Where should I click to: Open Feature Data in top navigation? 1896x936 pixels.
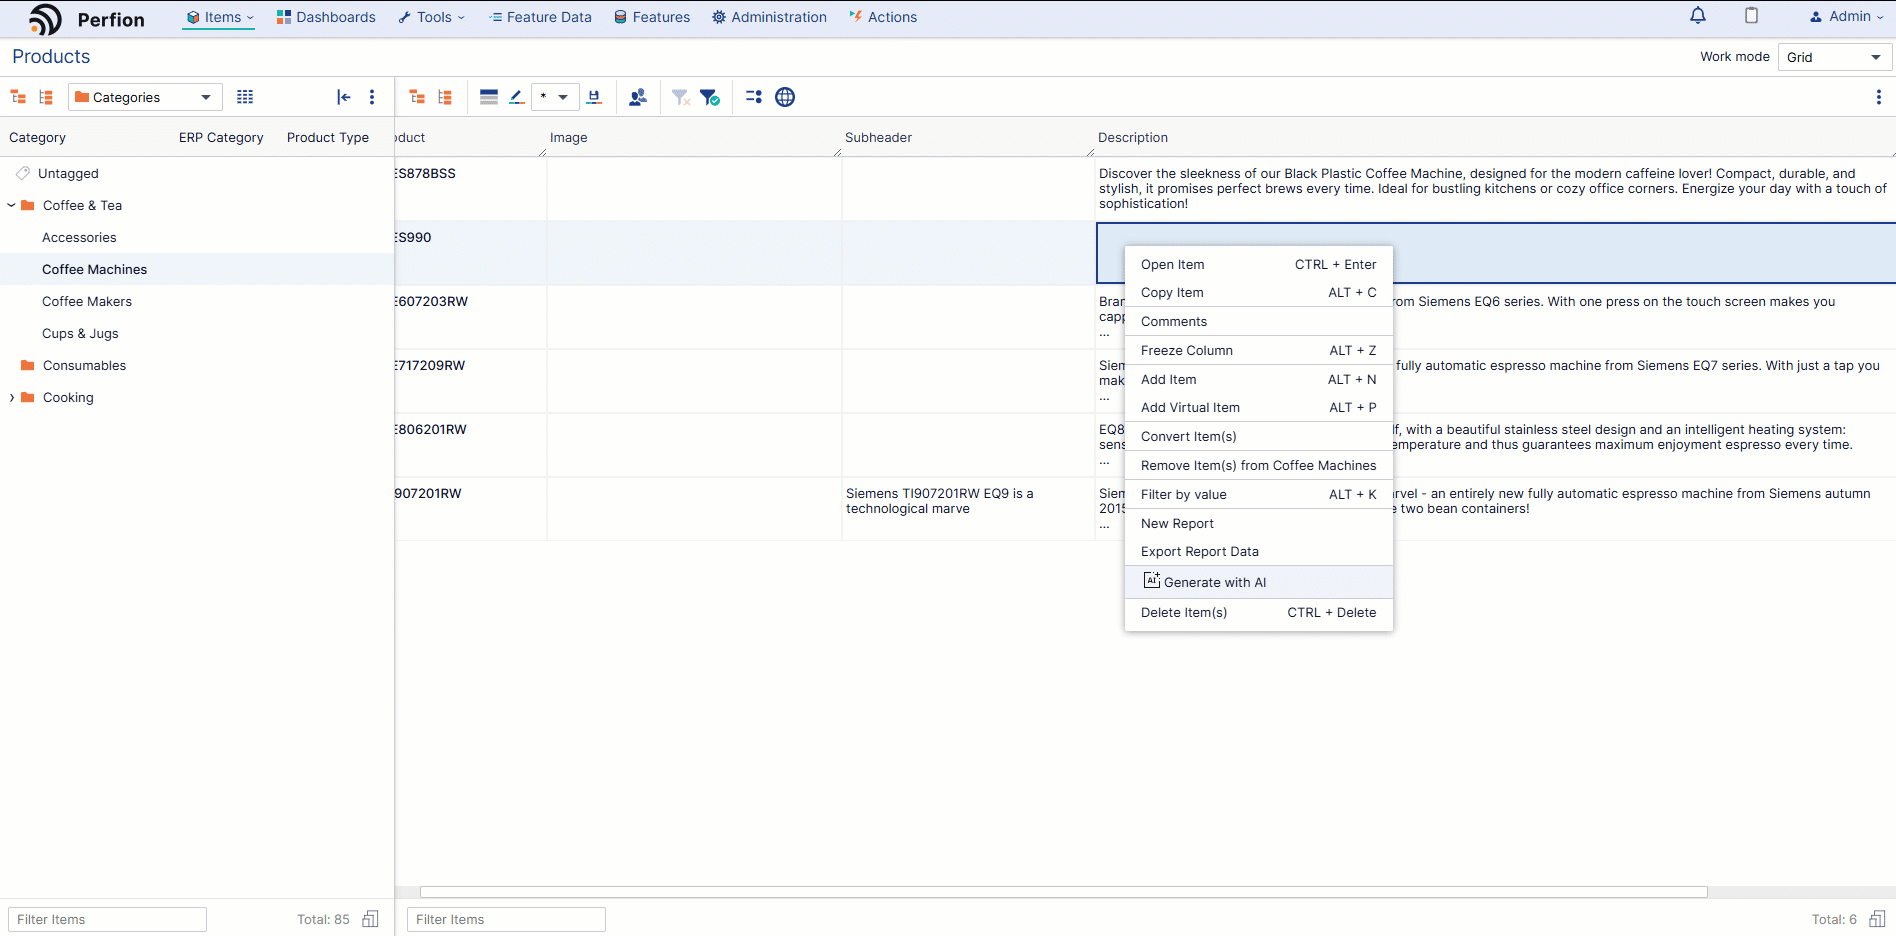tap(540, 17)
